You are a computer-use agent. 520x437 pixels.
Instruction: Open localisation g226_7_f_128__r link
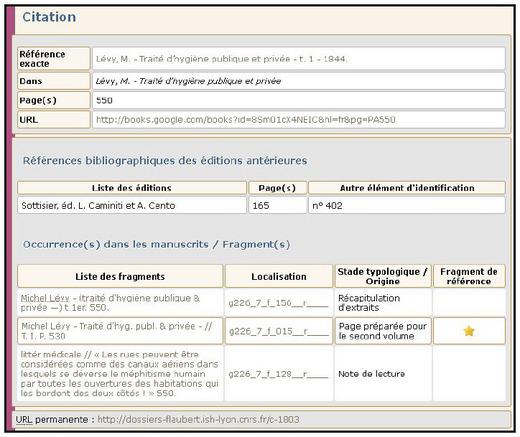point(278,374)
